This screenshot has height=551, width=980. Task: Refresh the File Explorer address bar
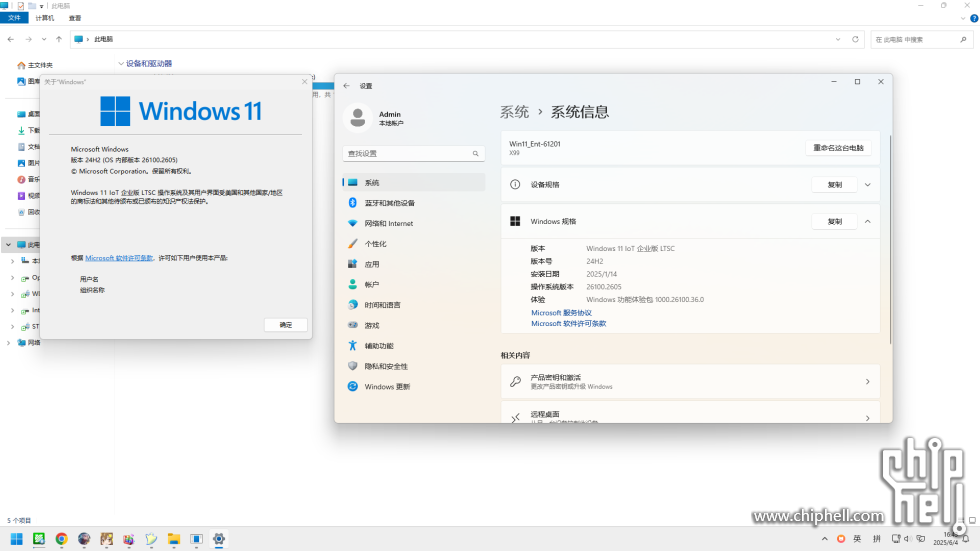click(855, 39)
